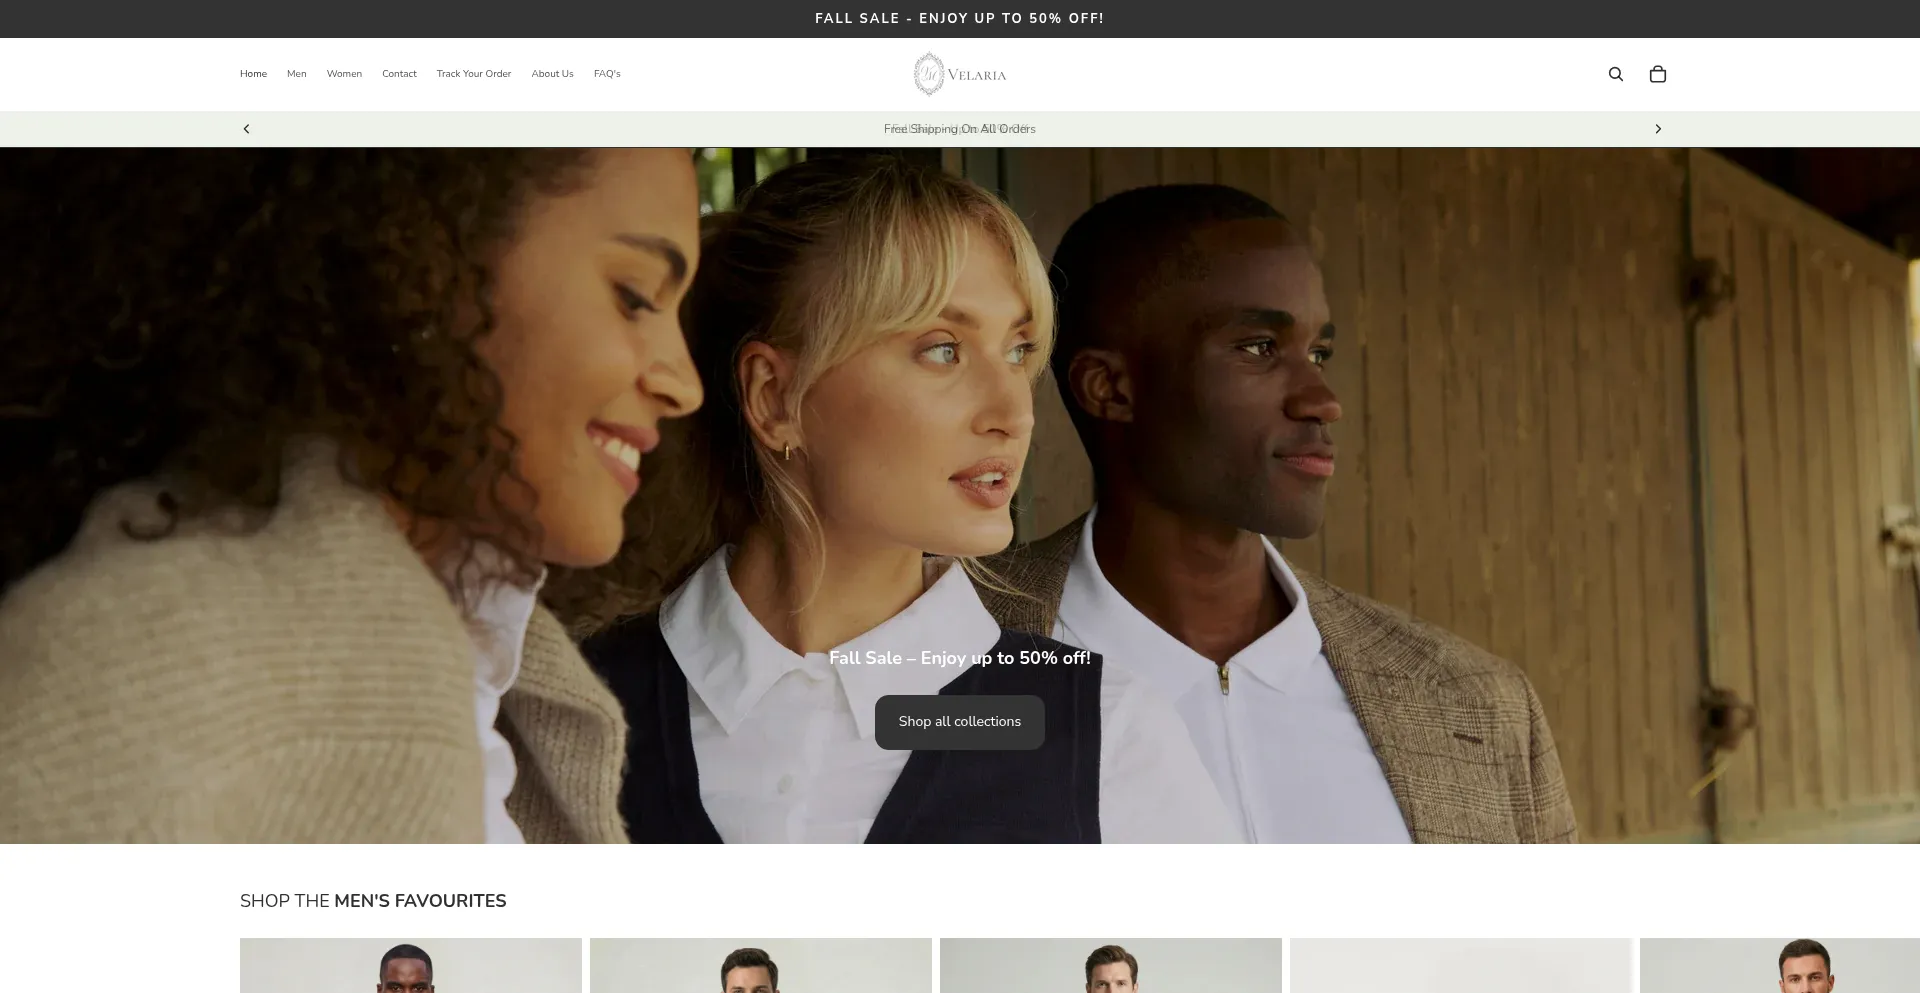Show previous announcement with left chevron

246,129
